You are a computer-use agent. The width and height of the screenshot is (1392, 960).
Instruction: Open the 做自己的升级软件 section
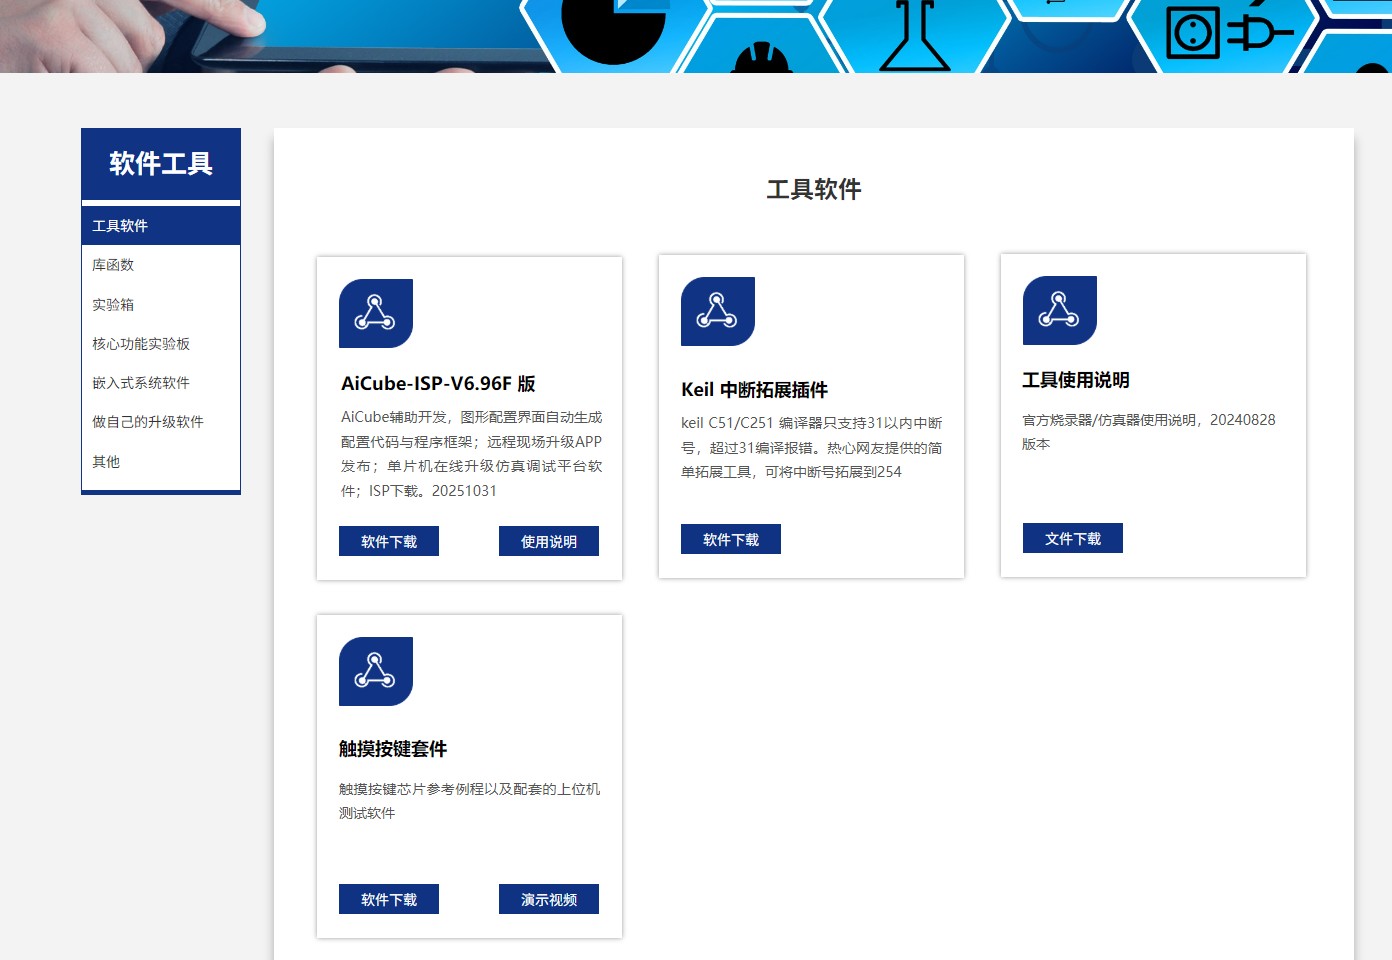pyautogui.click(x=146, y=421)
